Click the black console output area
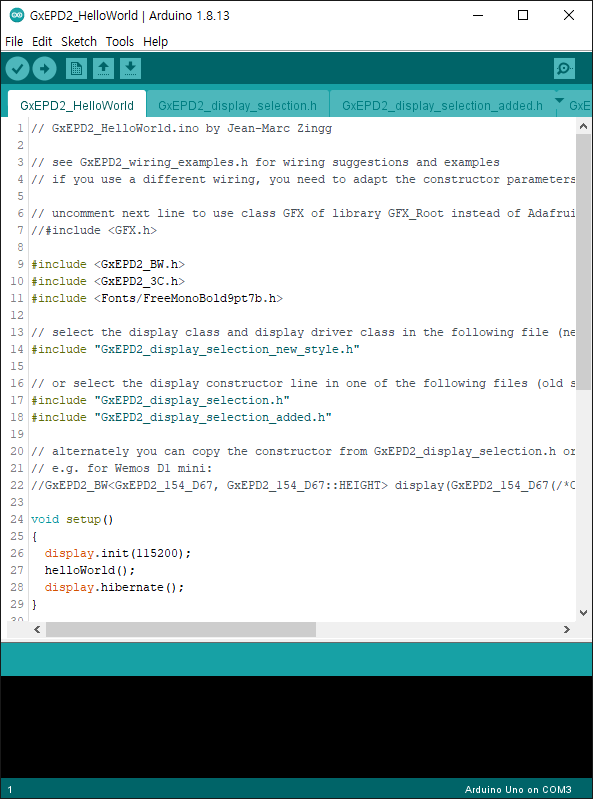The width and height of the screenshot is (593, 799). 296,727
